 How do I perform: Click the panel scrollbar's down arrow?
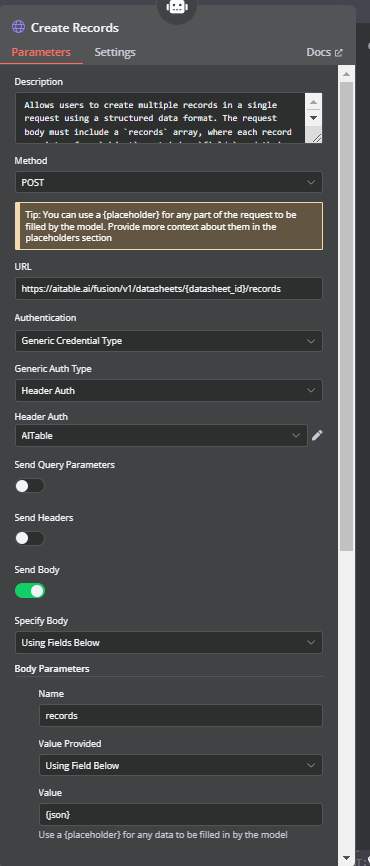[346, 858]
